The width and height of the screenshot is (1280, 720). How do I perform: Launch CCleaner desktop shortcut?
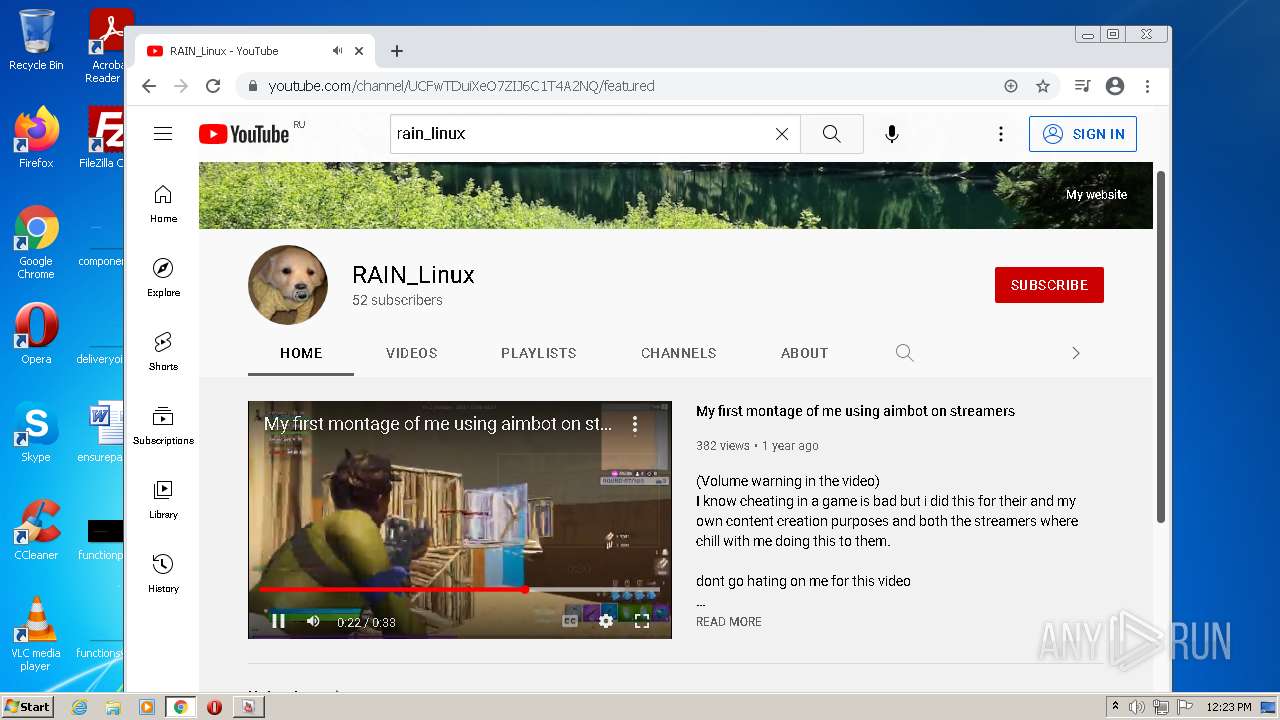point(36,530)
